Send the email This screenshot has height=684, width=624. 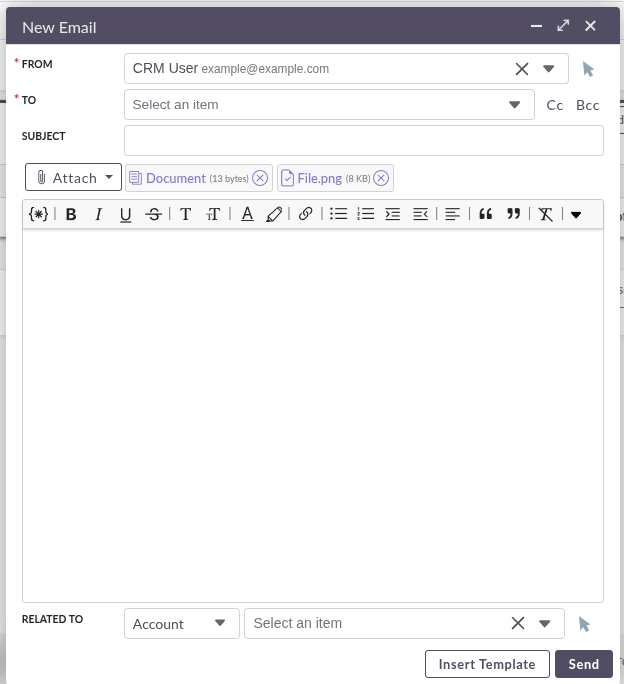tap(584, 664)
